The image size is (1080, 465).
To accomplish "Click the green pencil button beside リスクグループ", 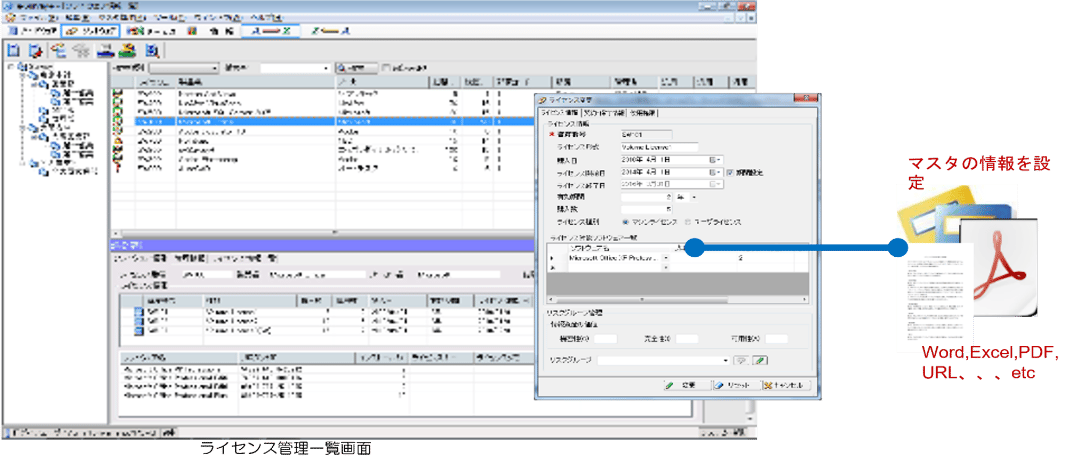I will (x=760, y=360).
